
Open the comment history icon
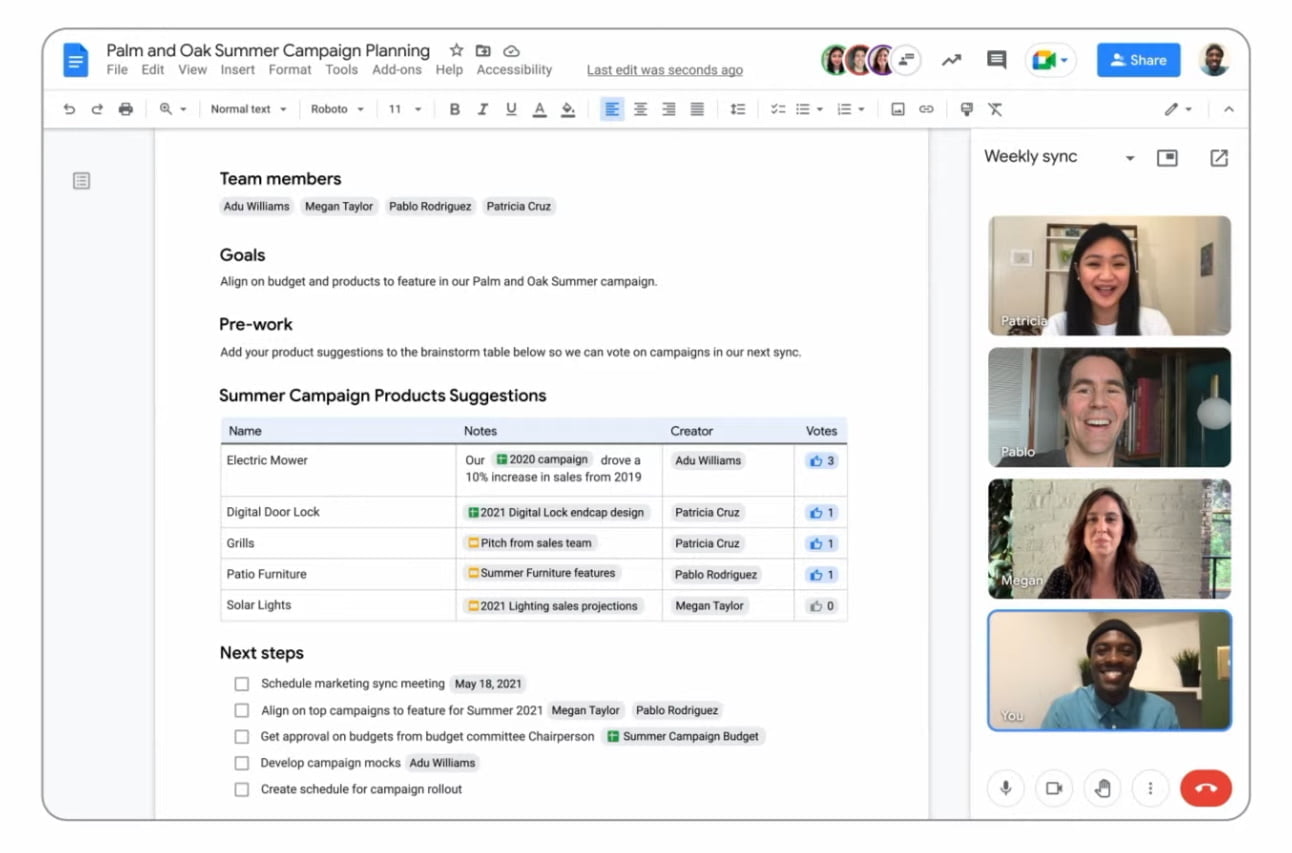click(996, 60)
